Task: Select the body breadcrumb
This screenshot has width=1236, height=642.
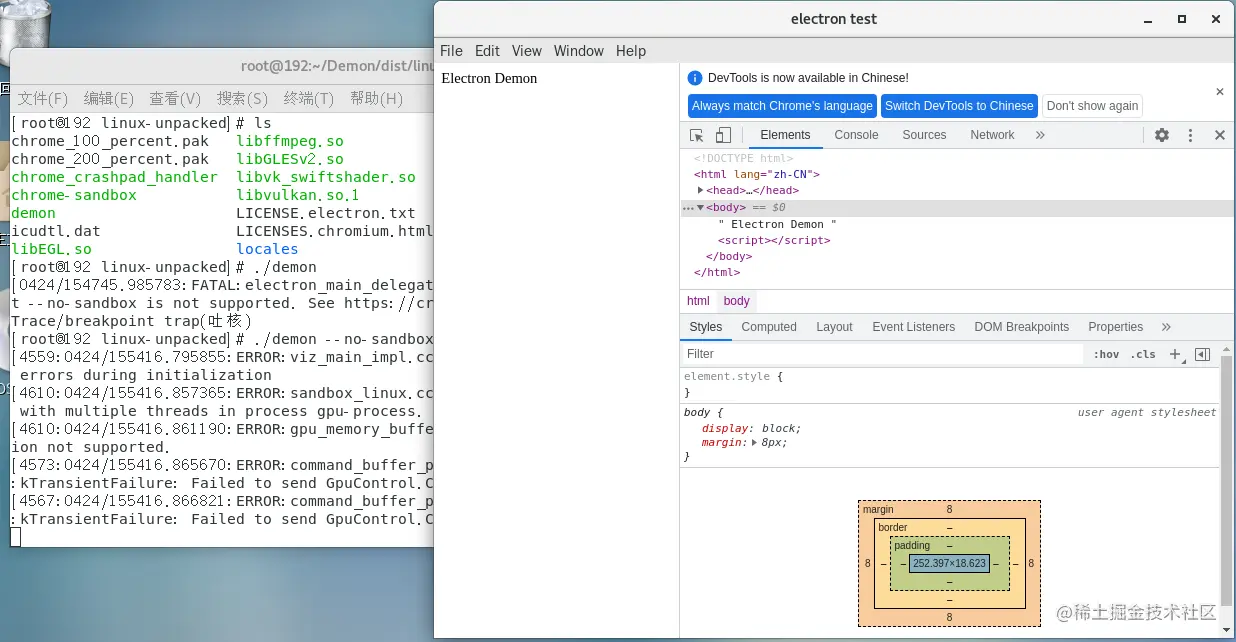Action: 737,301
